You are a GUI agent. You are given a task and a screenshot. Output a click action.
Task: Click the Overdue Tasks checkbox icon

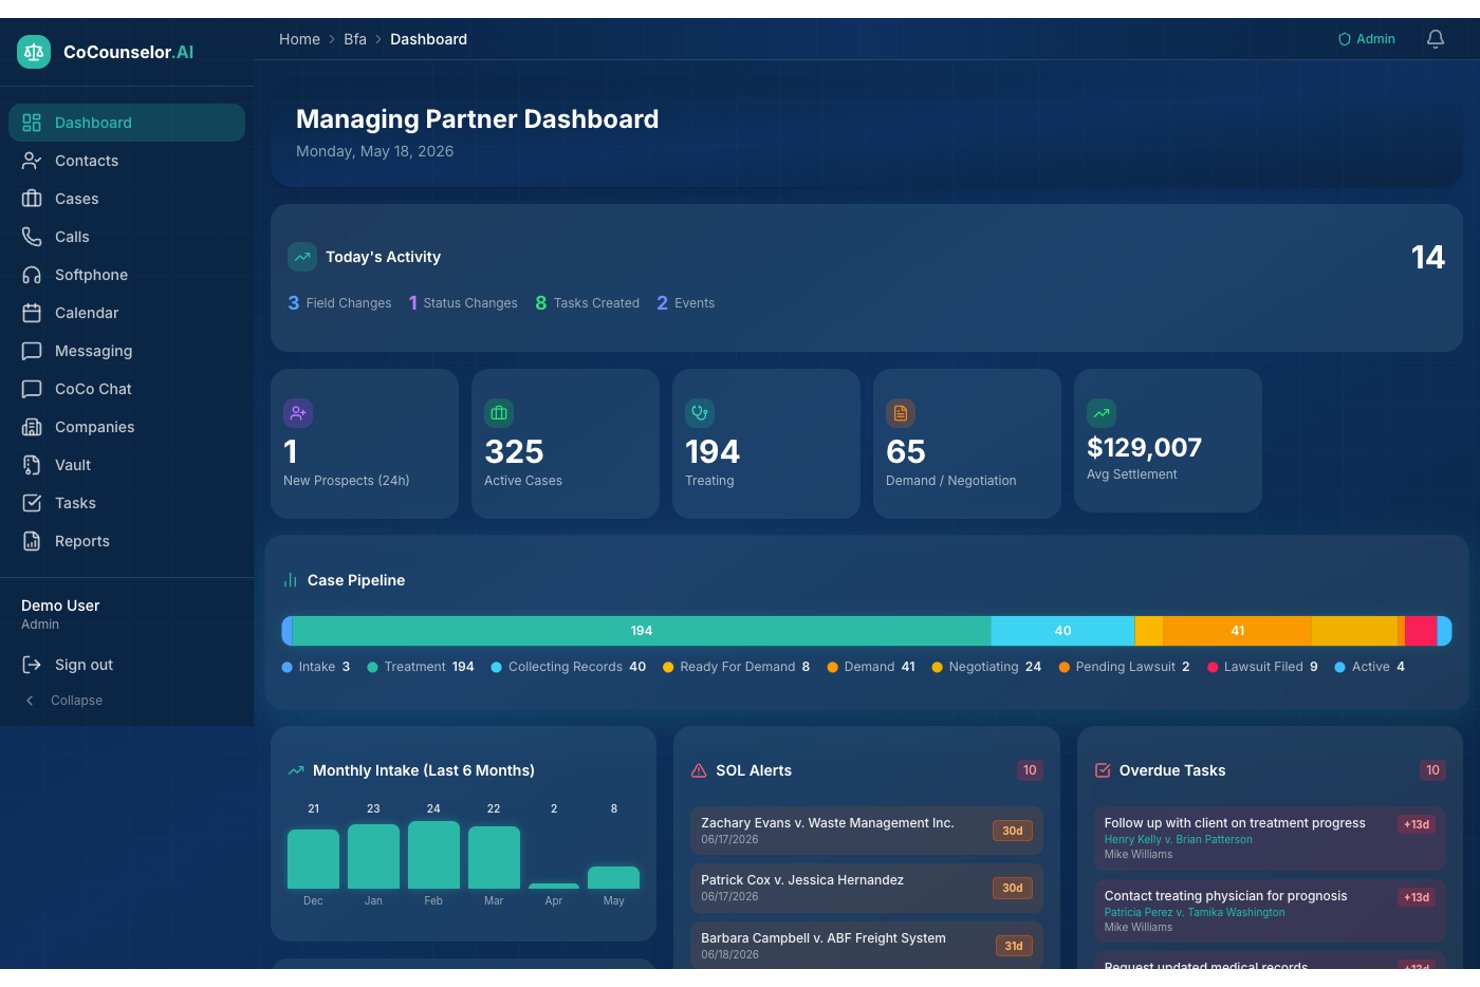[1103, 771]
